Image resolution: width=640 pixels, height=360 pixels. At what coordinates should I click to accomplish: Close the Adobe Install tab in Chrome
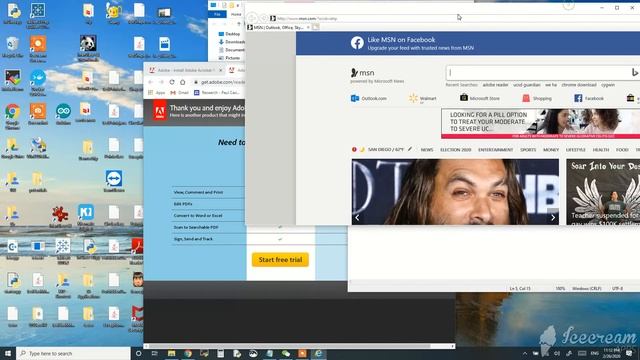click(x=220, y=70)
